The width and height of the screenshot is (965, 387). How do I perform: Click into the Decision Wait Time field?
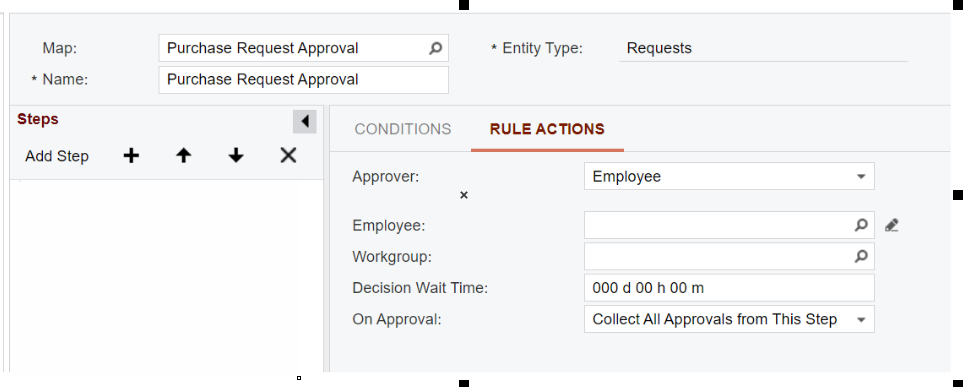pyautogui.click(x=729, y=287)
